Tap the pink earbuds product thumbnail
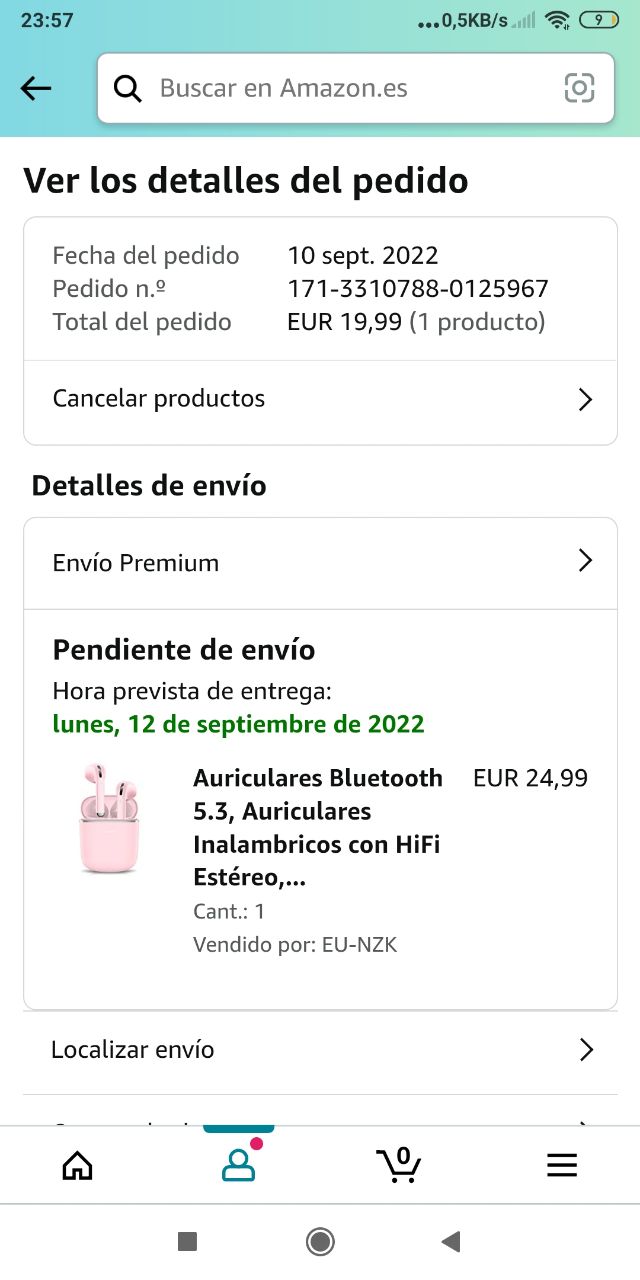This screenshot has height=1280, width=640. [x=109, y=818]
